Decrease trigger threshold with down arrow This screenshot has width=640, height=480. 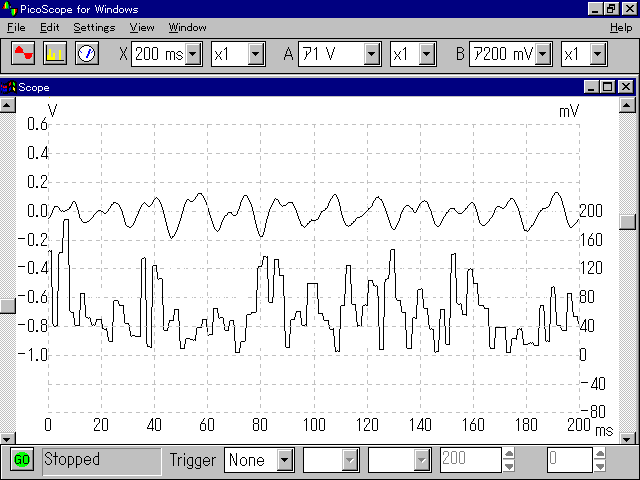509,466
